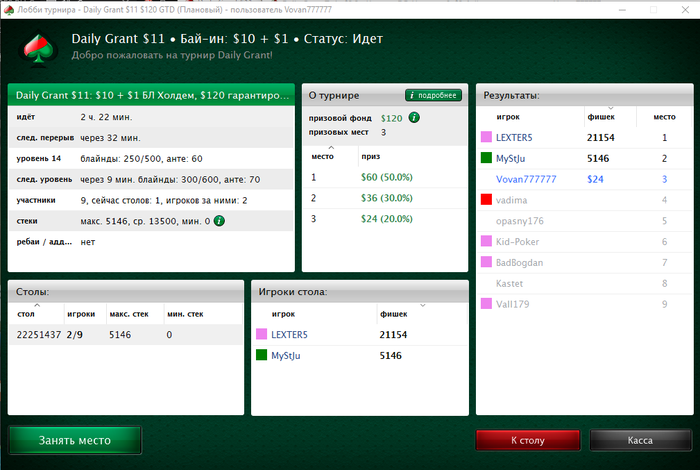
Task: Select vadima in results list
Action: (x=585, y=200)
